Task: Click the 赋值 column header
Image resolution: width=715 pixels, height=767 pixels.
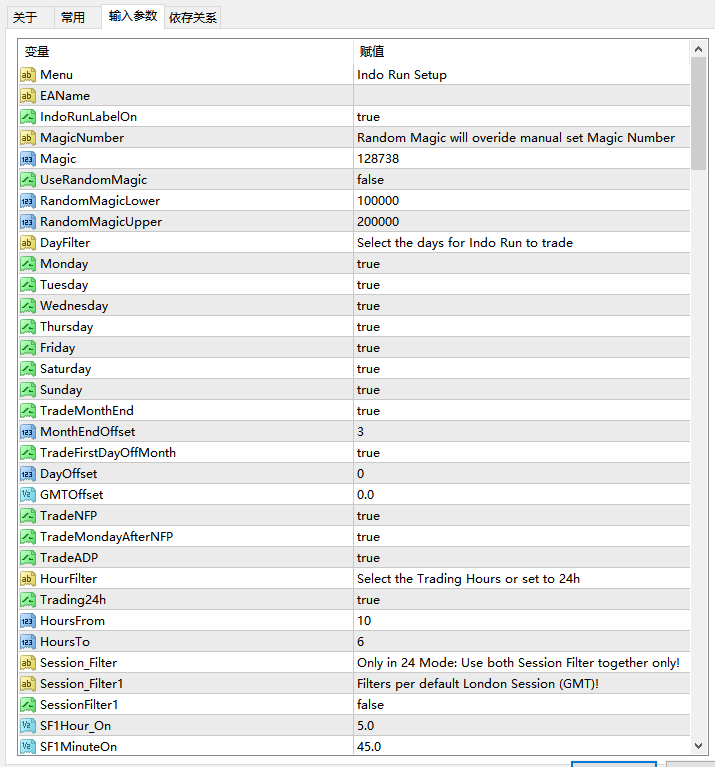Action: (371, 52)
